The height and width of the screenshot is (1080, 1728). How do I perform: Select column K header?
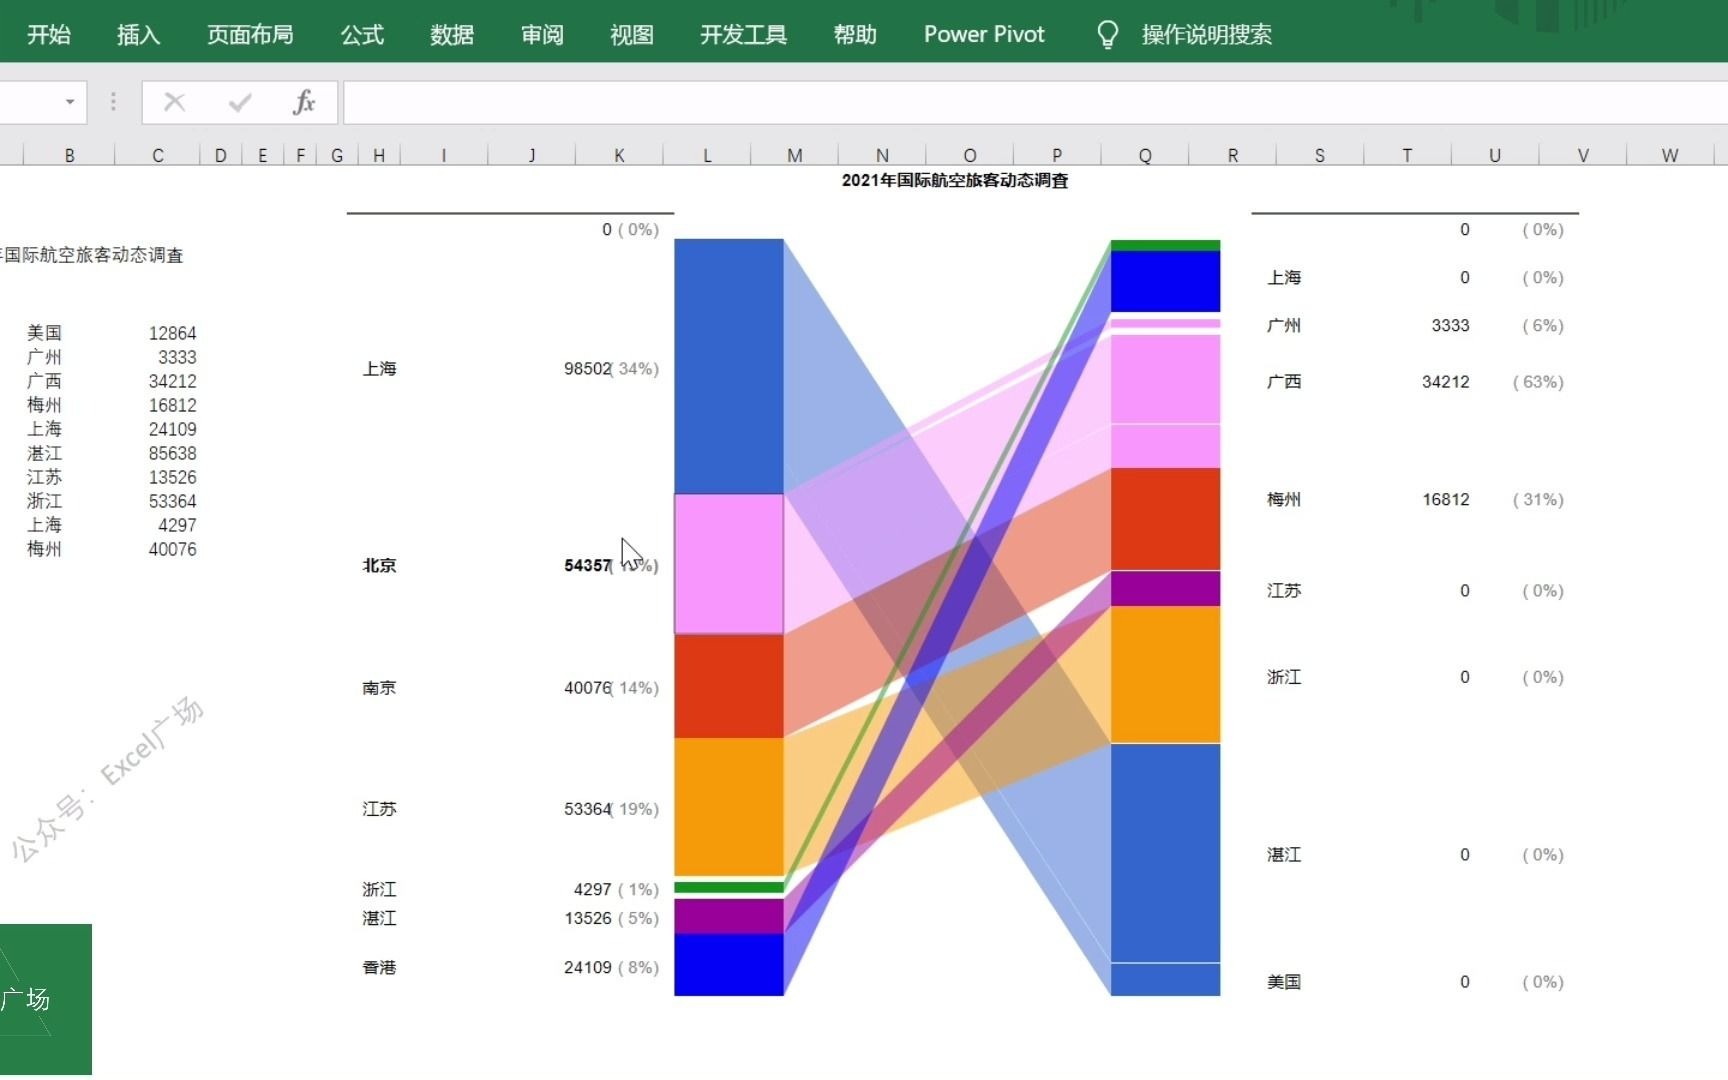tap(619, 154)
